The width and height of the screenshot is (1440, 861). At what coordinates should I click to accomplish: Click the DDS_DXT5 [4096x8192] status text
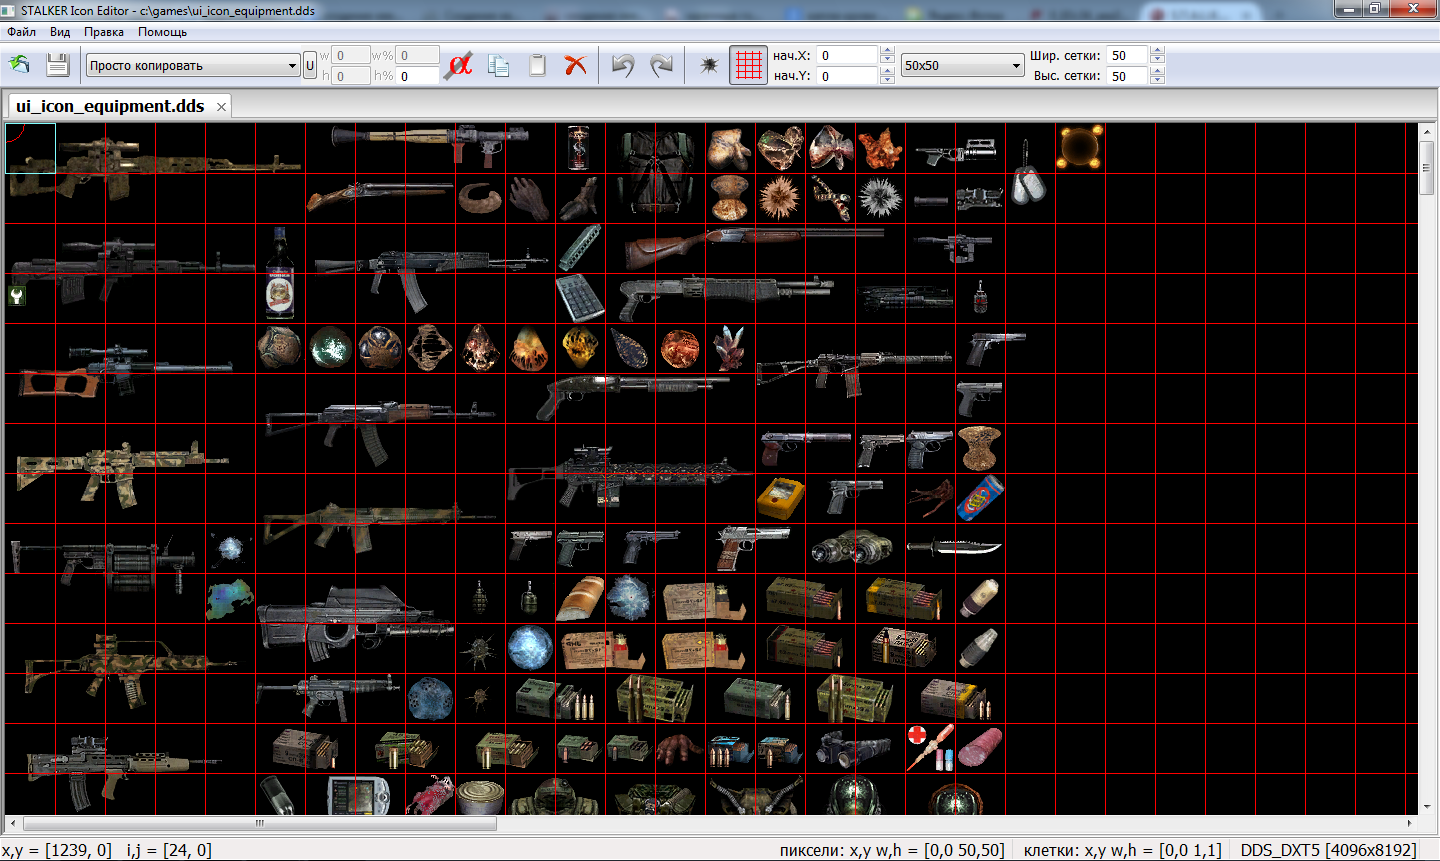(x=1329, y=850)
